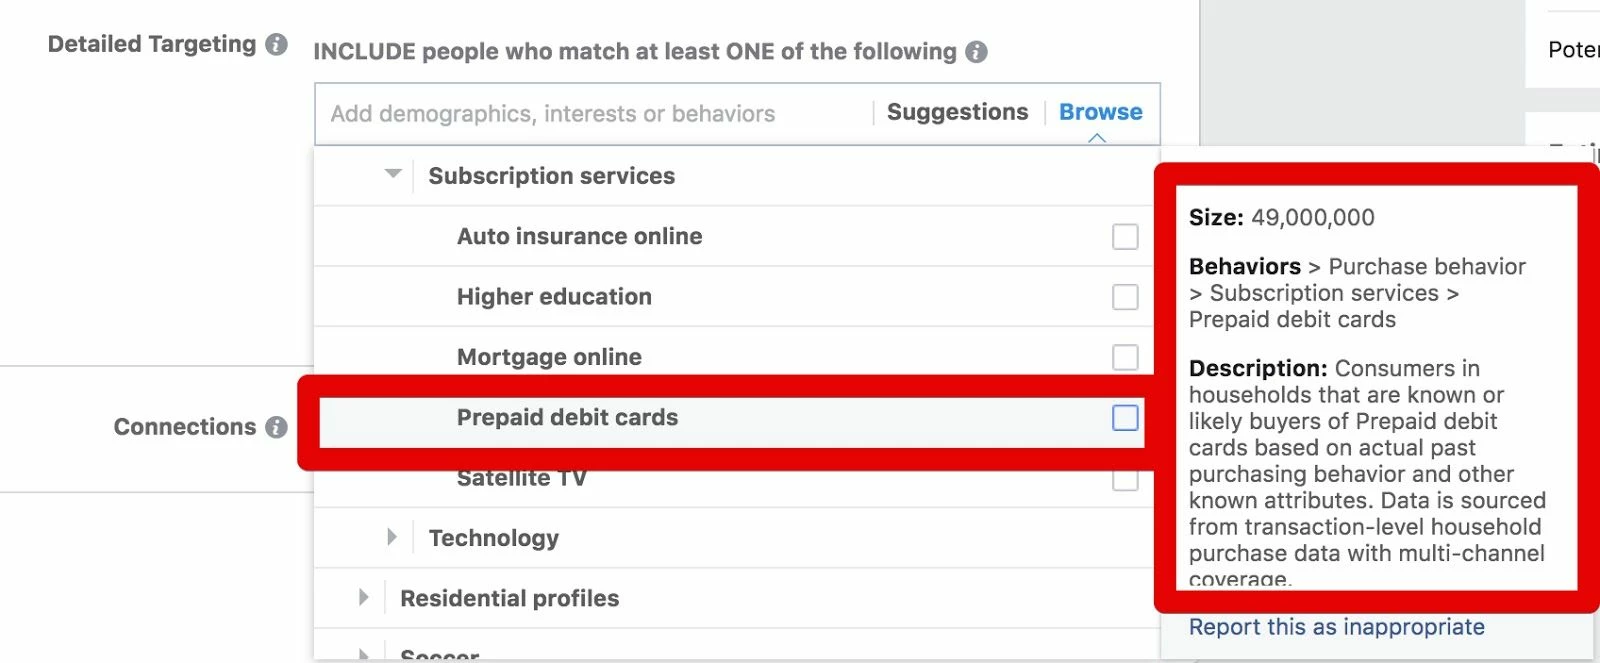The image size is (1600, 663).
Task: Check the Higher education checkbox
Action: click(1125, 297)
